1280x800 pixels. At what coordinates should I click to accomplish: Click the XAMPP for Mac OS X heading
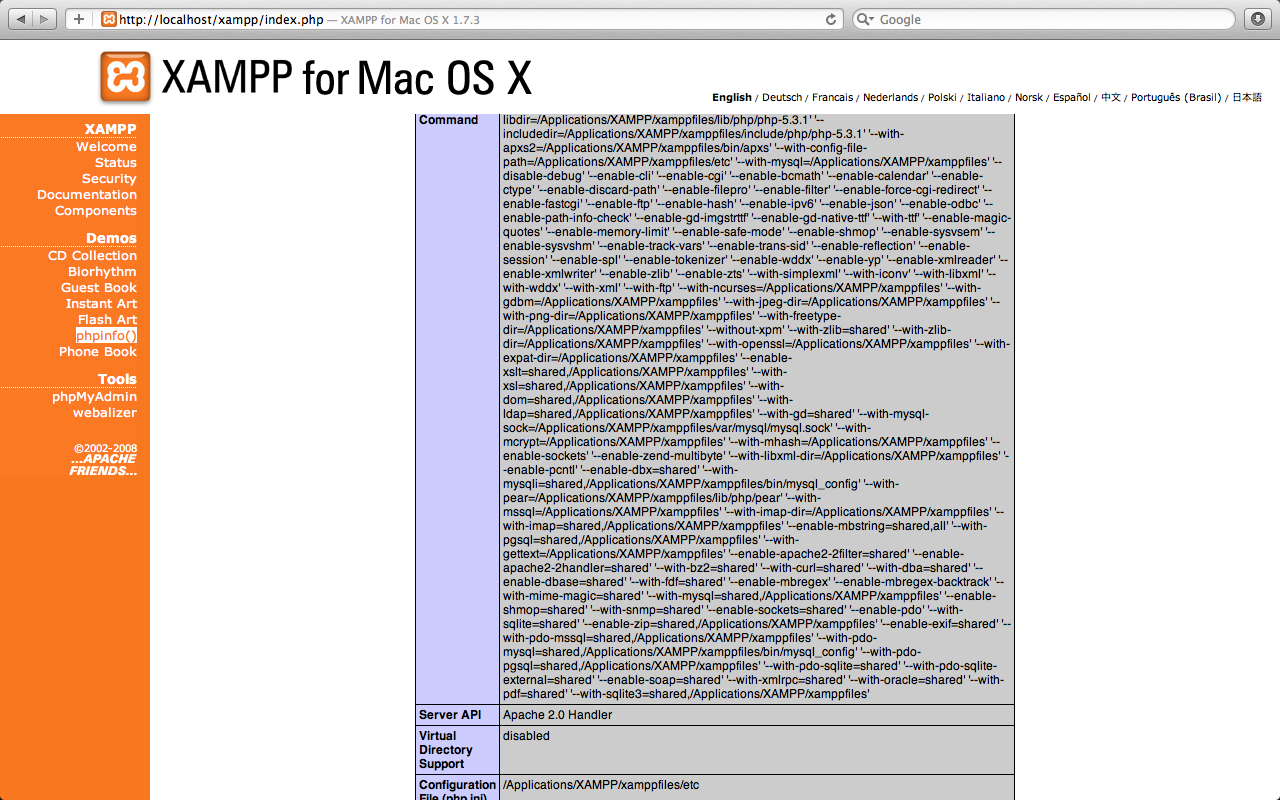(x=346, y=78)
